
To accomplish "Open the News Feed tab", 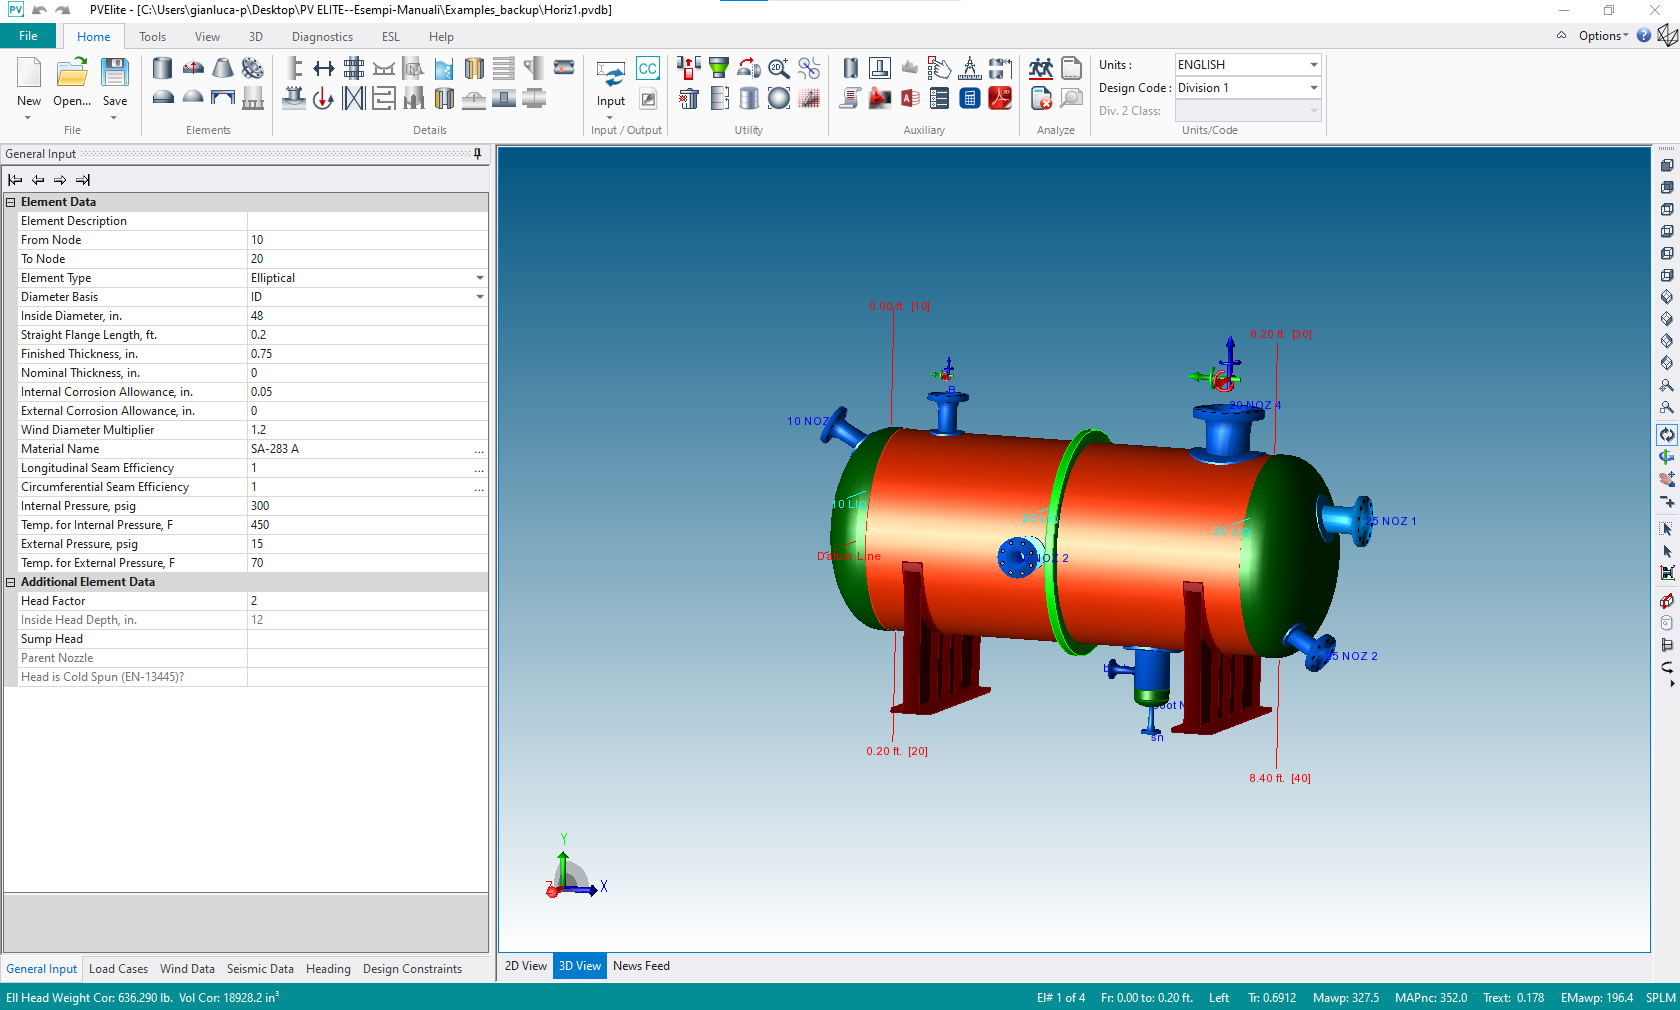I will click(641, 966).
